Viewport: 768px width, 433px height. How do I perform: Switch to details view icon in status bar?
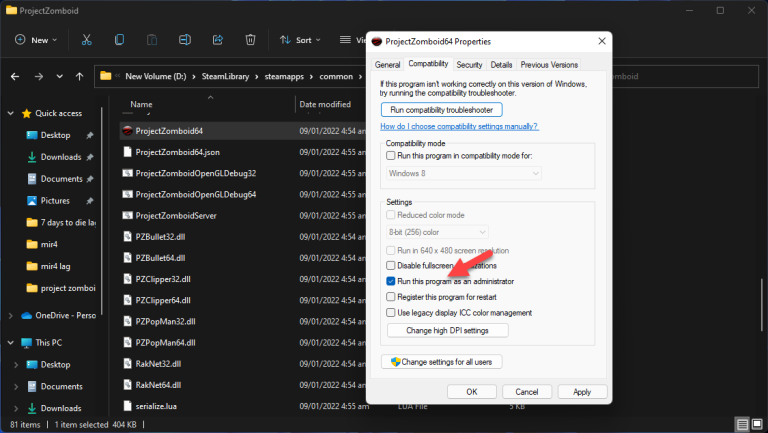click(743, 424)
